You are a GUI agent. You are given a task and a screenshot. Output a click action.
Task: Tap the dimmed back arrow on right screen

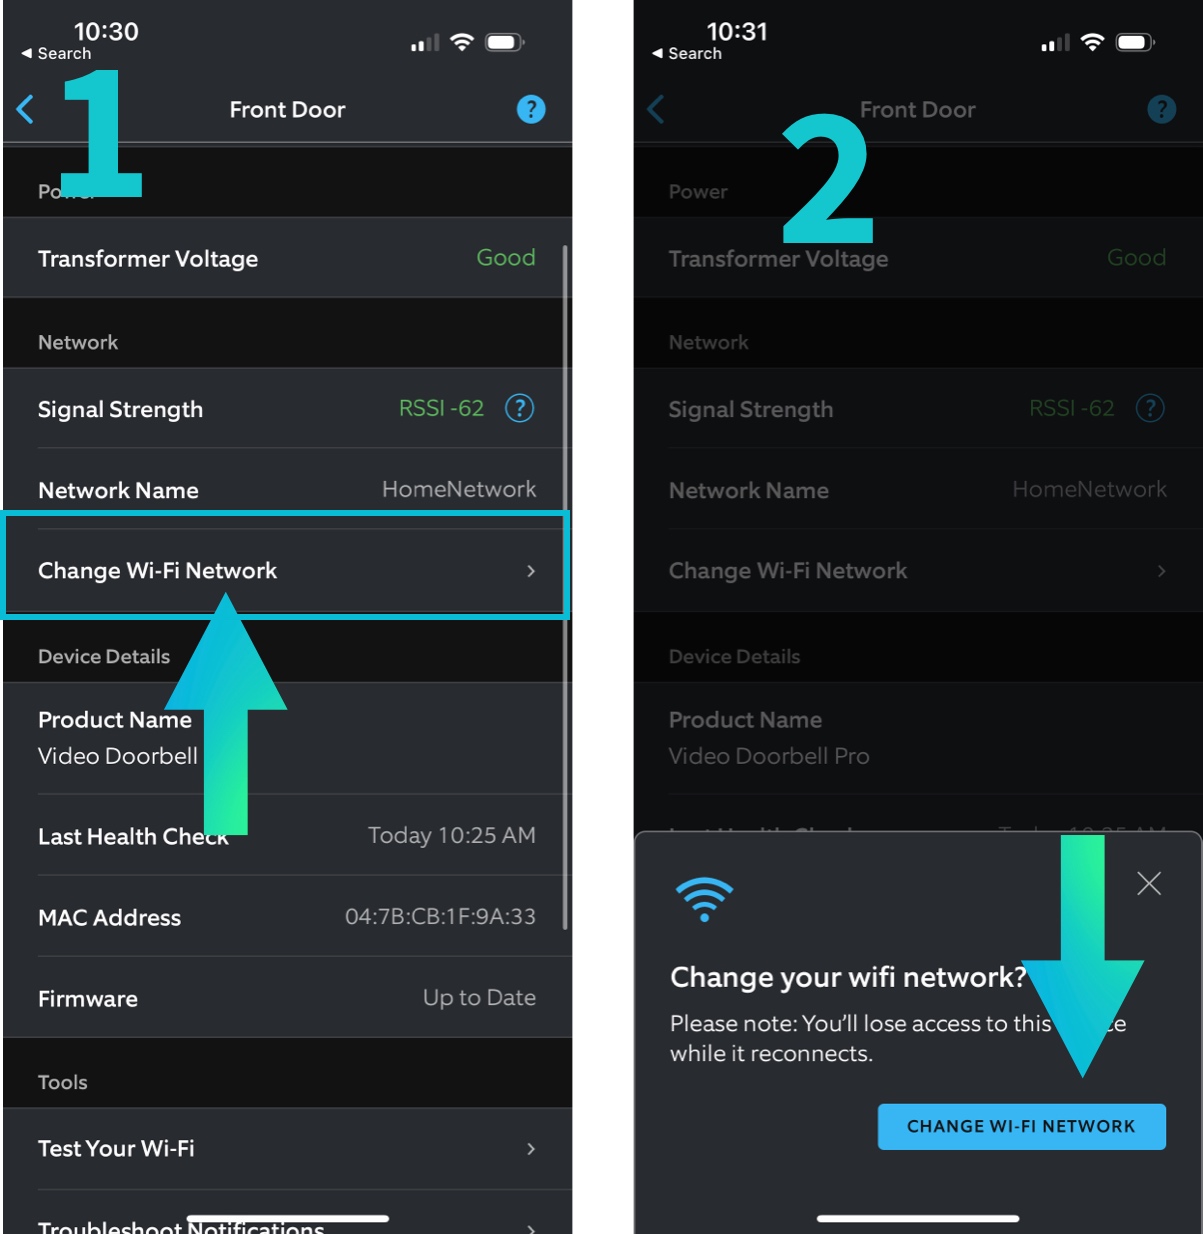(x=656, y=109)
